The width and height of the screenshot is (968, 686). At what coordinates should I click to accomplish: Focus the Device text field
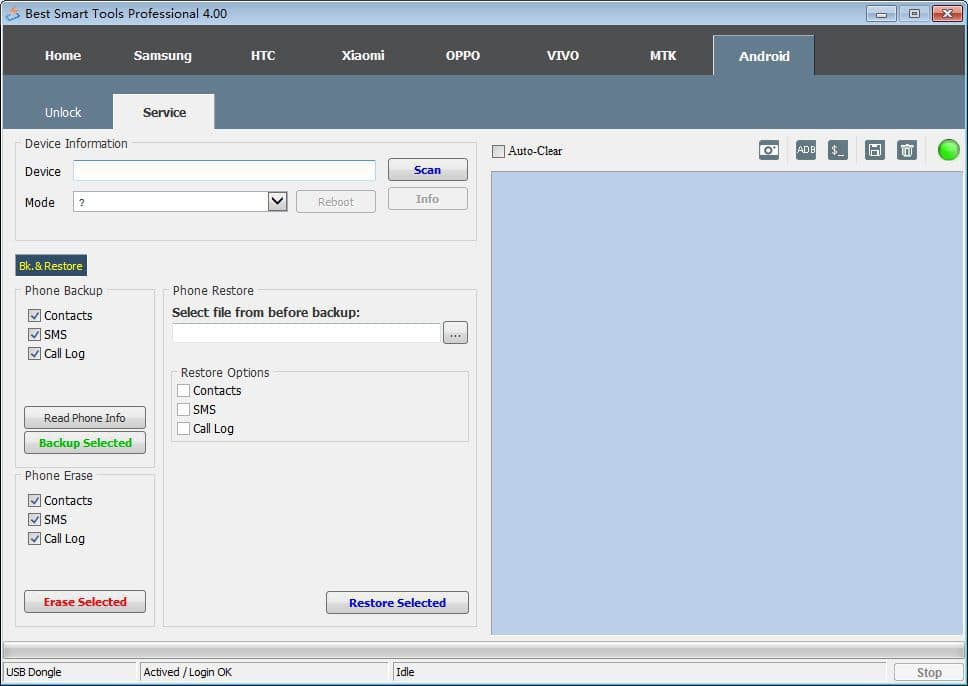pyautogui.click(x=224, y=171)
